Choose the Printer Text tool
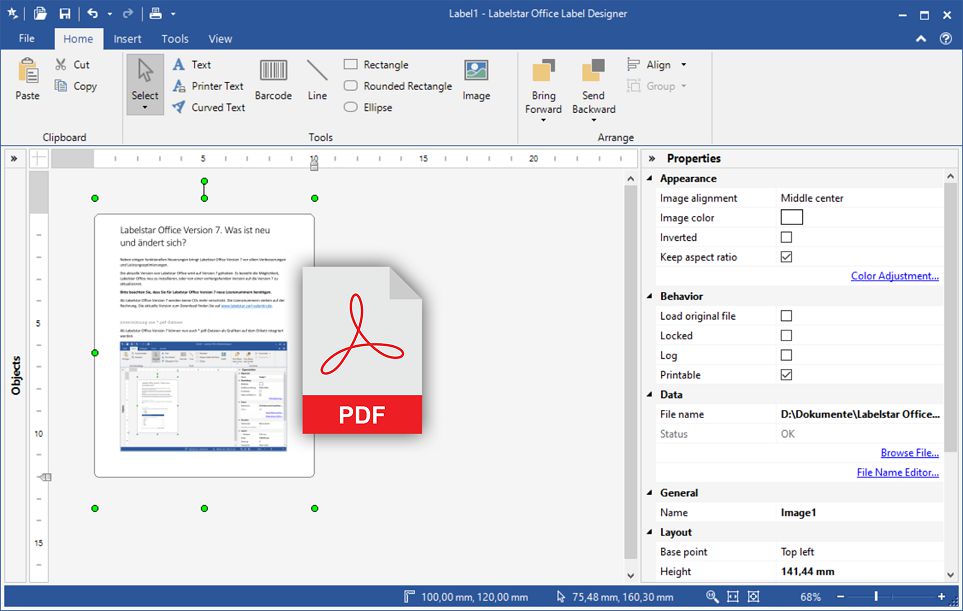This screenshot has width=963, height=611. [x=208, y=86]
